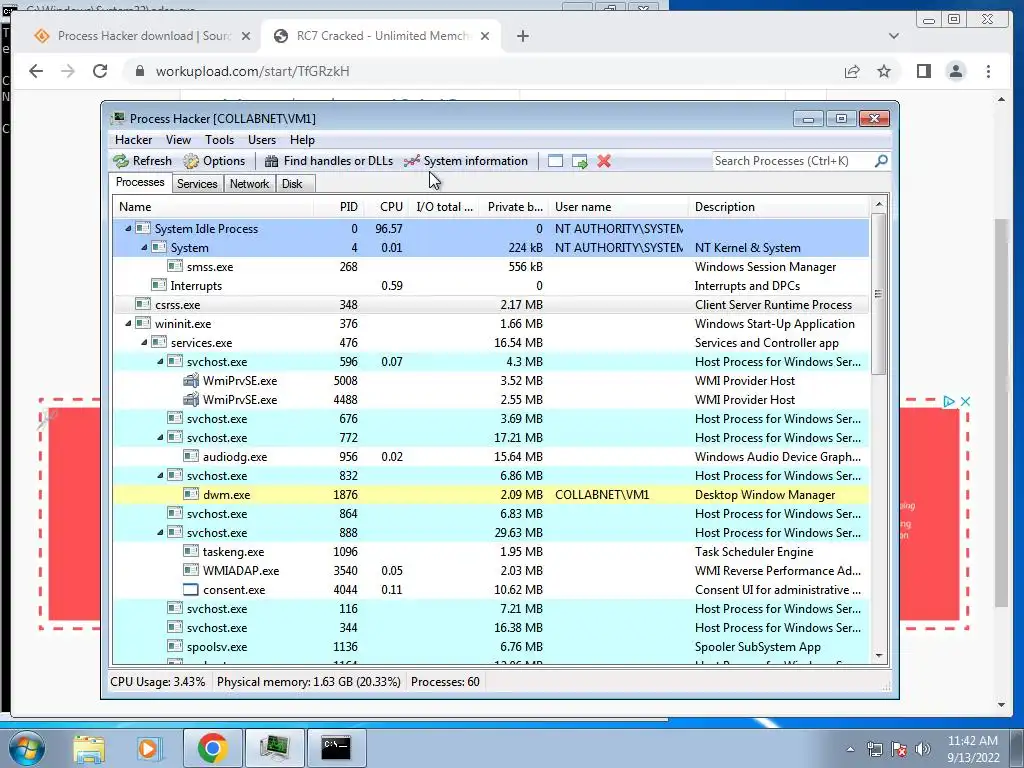Switch to Process Hacker download browser tab
The width and height of the screenshot is (1024, 768).
[142, 36]
